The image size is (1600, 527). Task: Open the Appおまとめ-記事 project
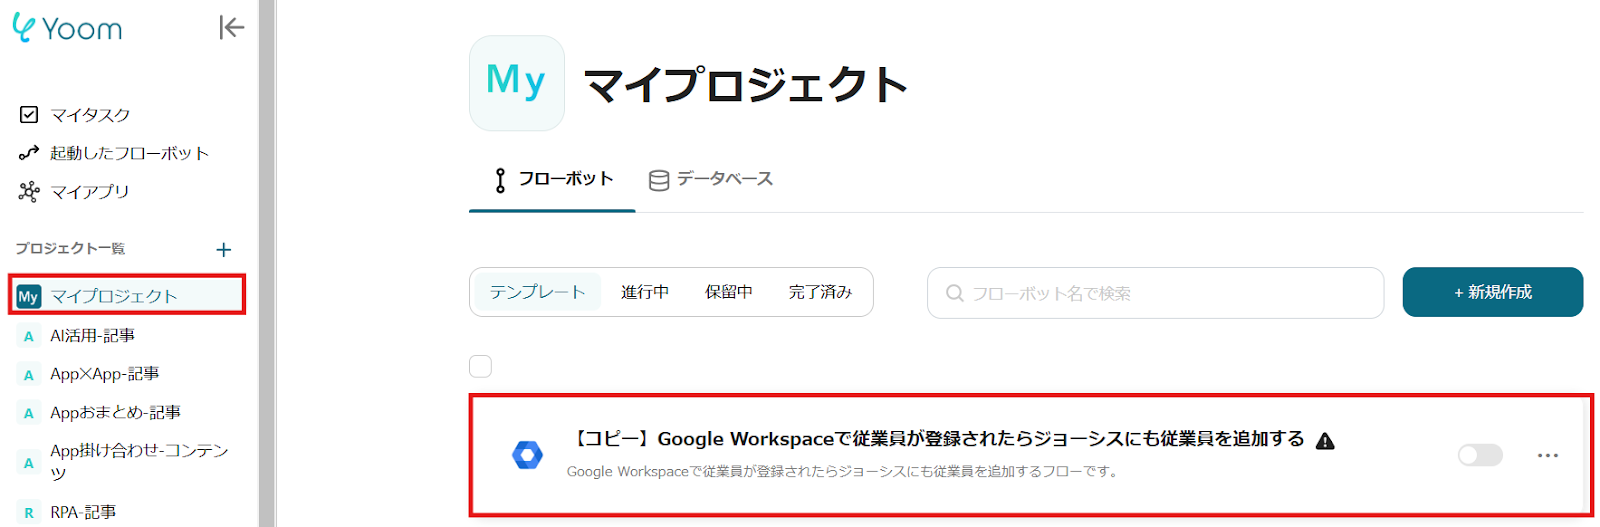pyautogui.click(x=115, y=412)
